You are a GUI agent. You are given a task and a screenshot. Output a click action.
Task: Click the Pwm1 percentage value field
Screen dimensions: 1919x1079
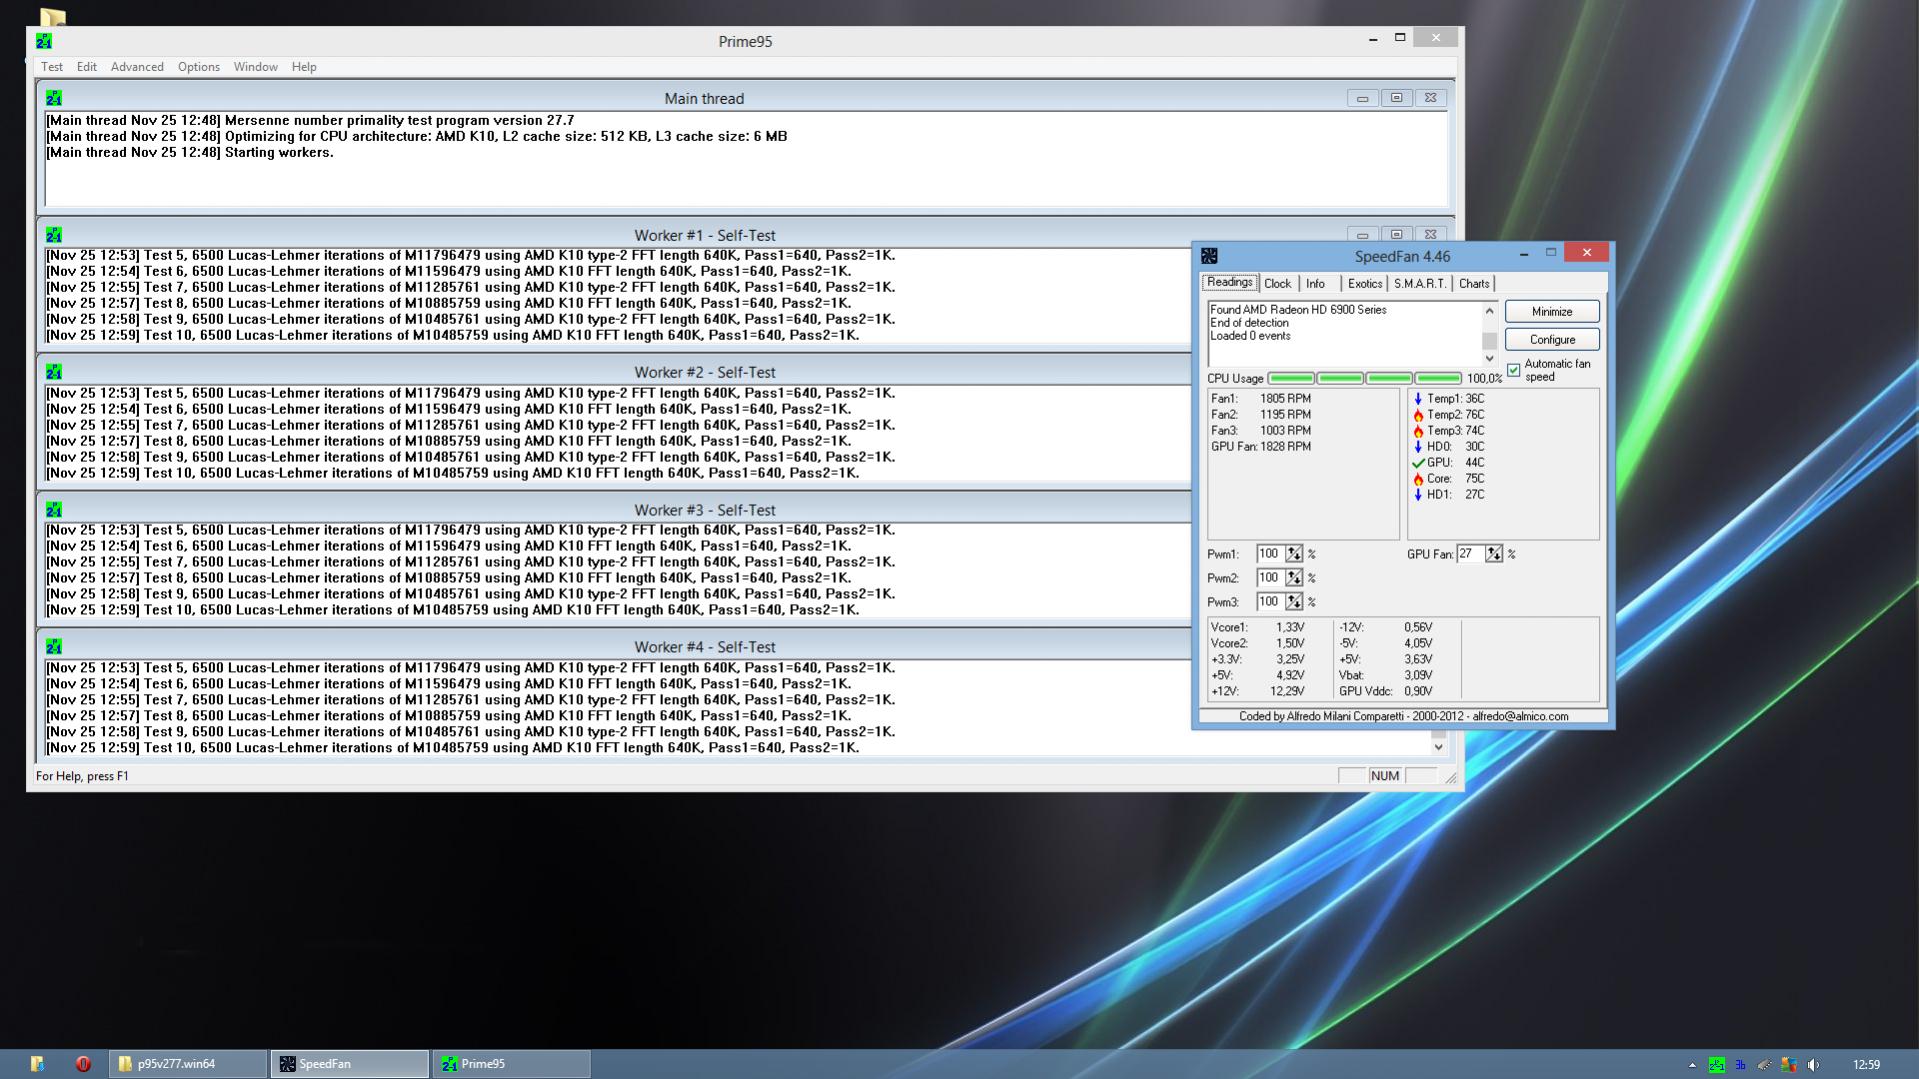click(x=1270, y=554)
